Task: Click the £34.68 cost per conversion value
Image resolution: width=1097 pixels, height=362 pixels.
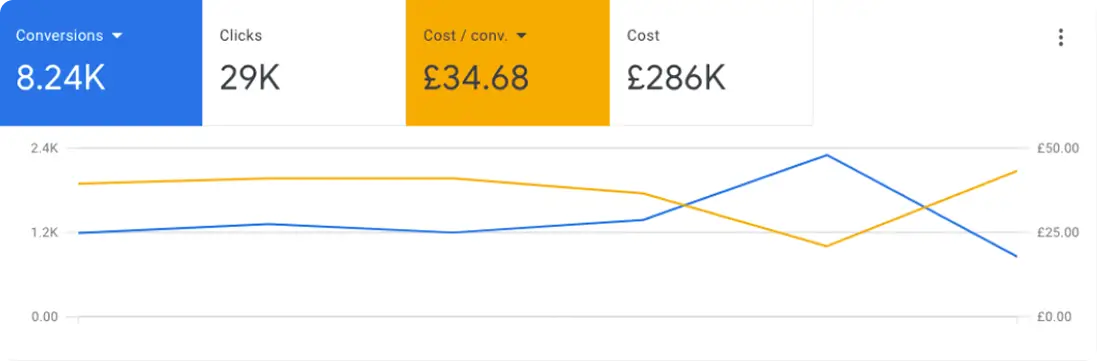Action: (x=476, y=78)
